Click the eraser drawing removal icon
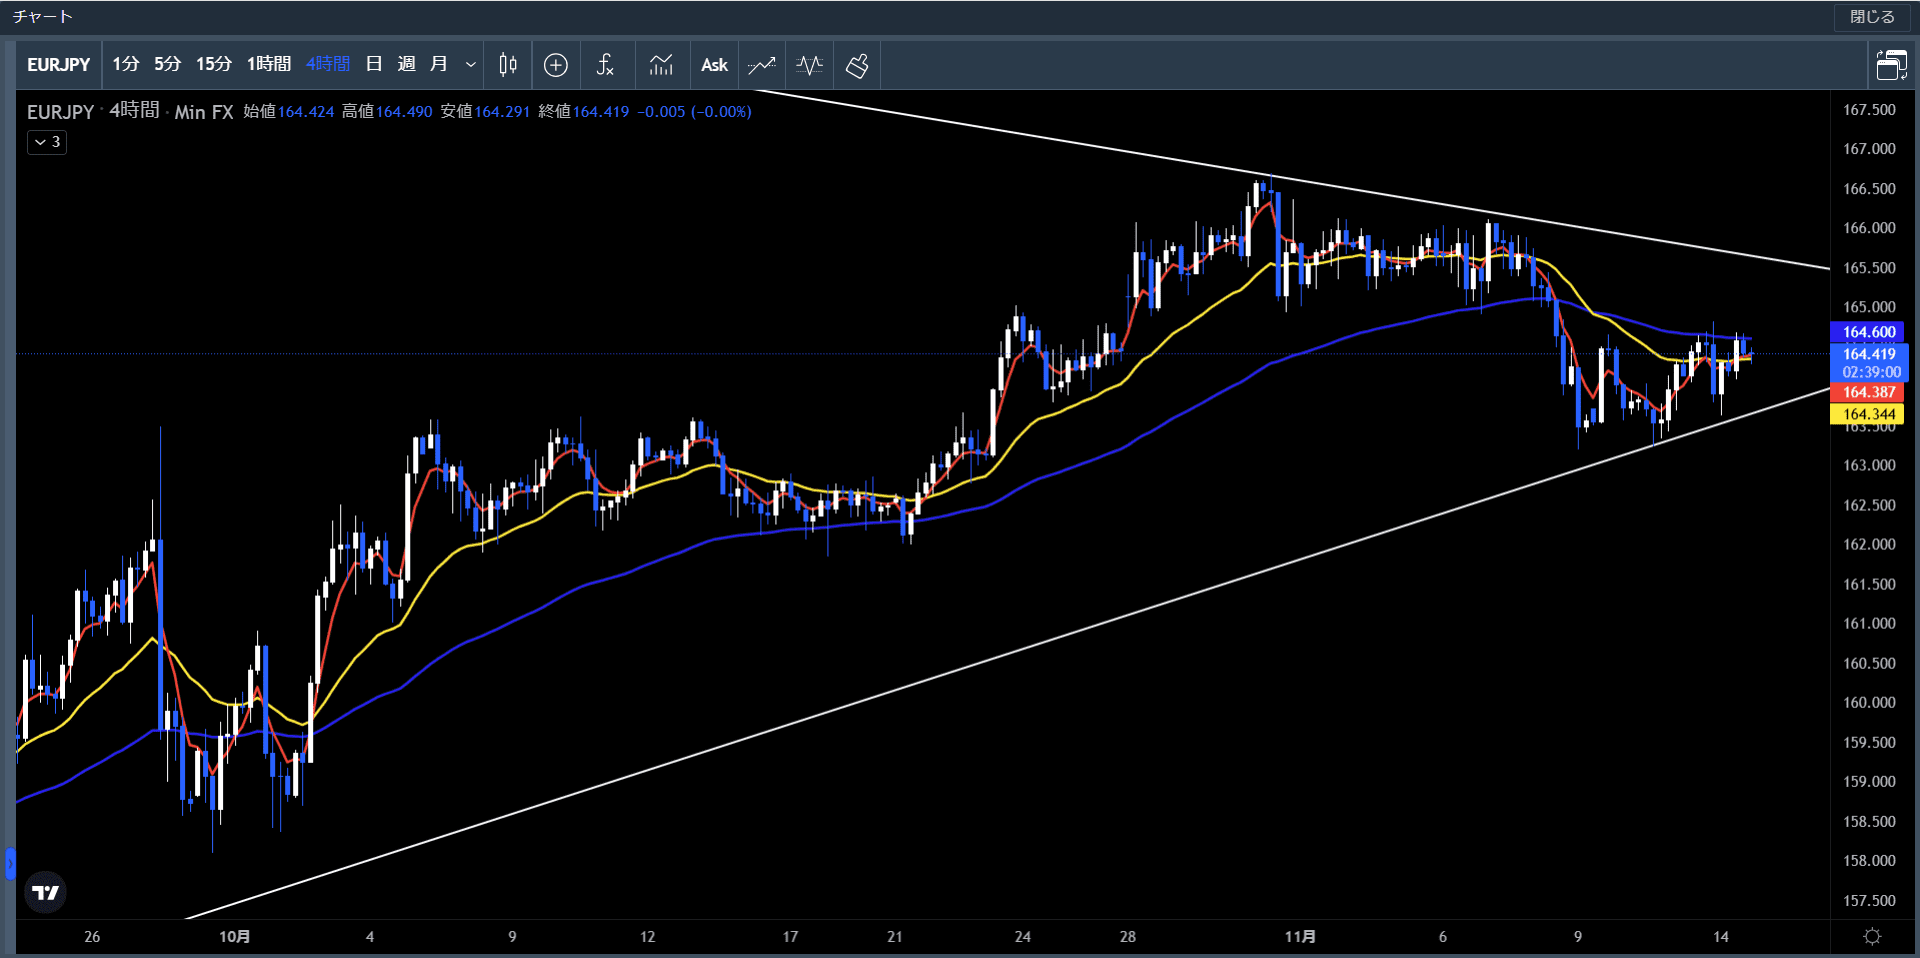 [x=857, y=65]
